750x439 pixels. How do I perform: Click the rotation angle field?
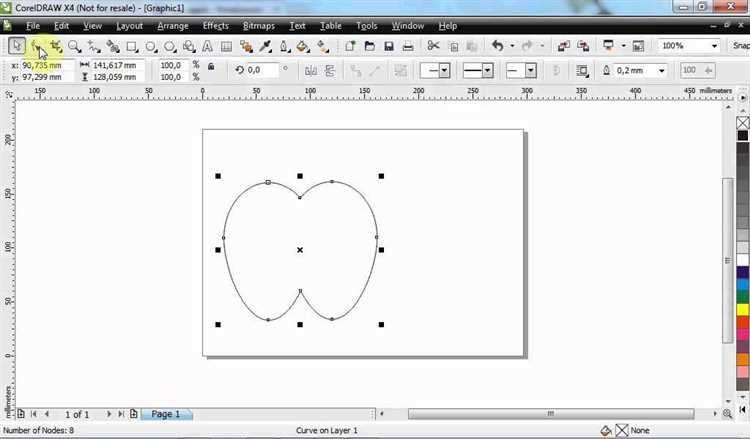pos(262,70)
